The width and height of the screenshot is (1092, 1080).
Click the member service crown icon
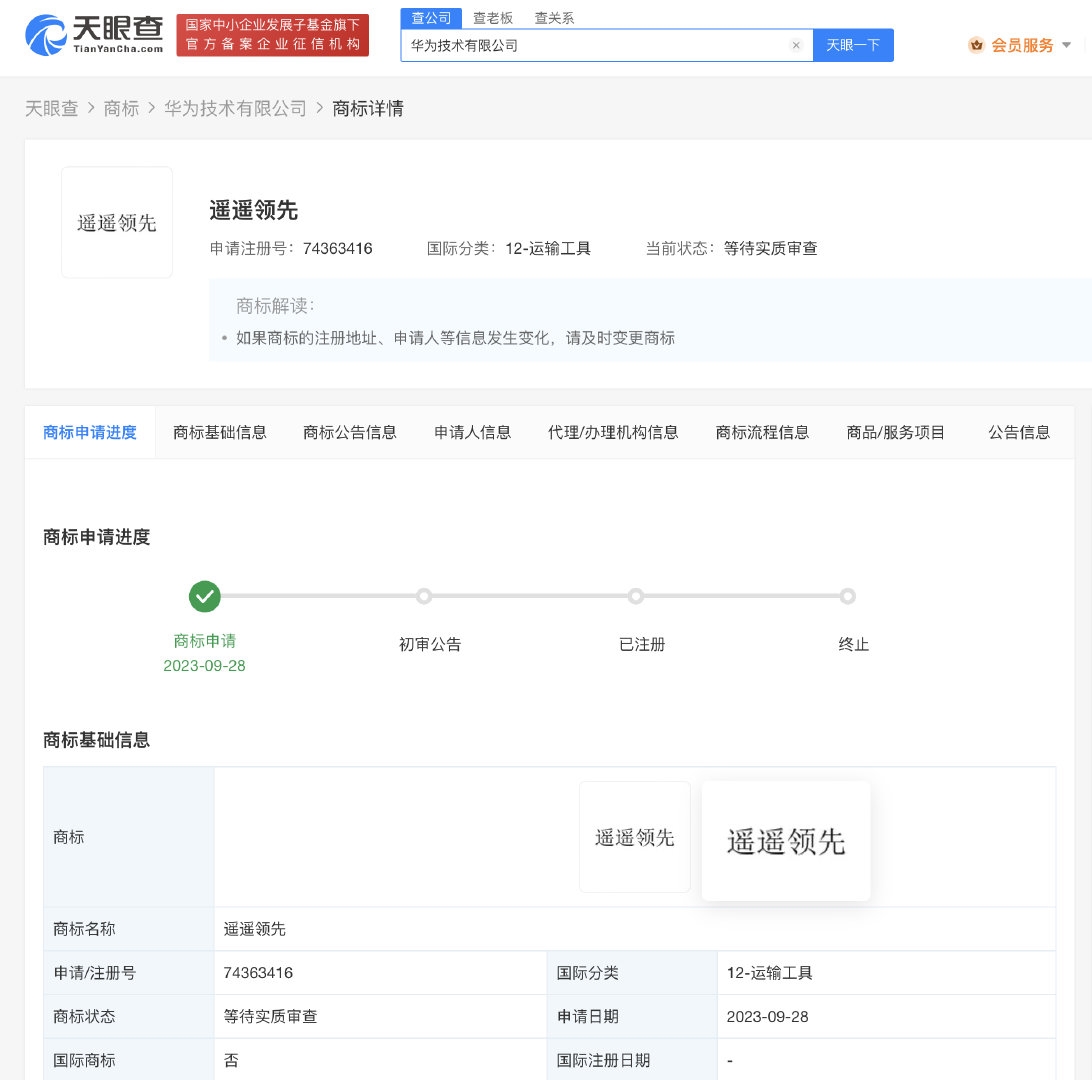click(x=976, y=45)
